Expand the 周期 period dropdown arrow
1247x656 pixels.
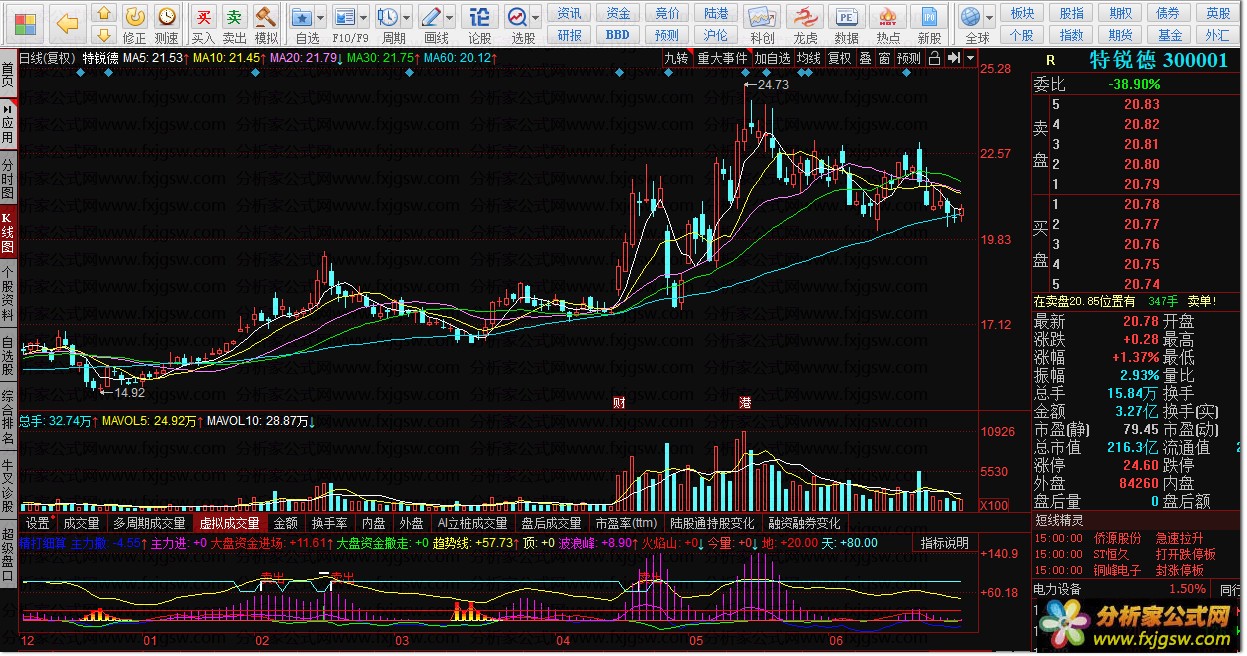tap(406, 18)
